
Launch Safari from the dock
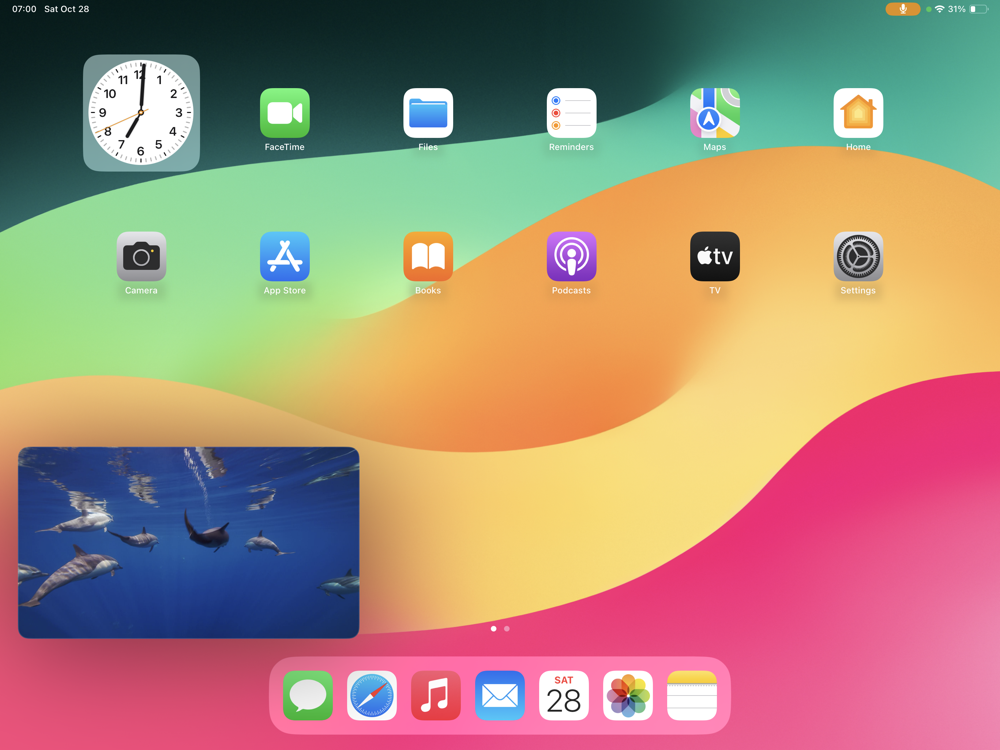tap(372, 695)
